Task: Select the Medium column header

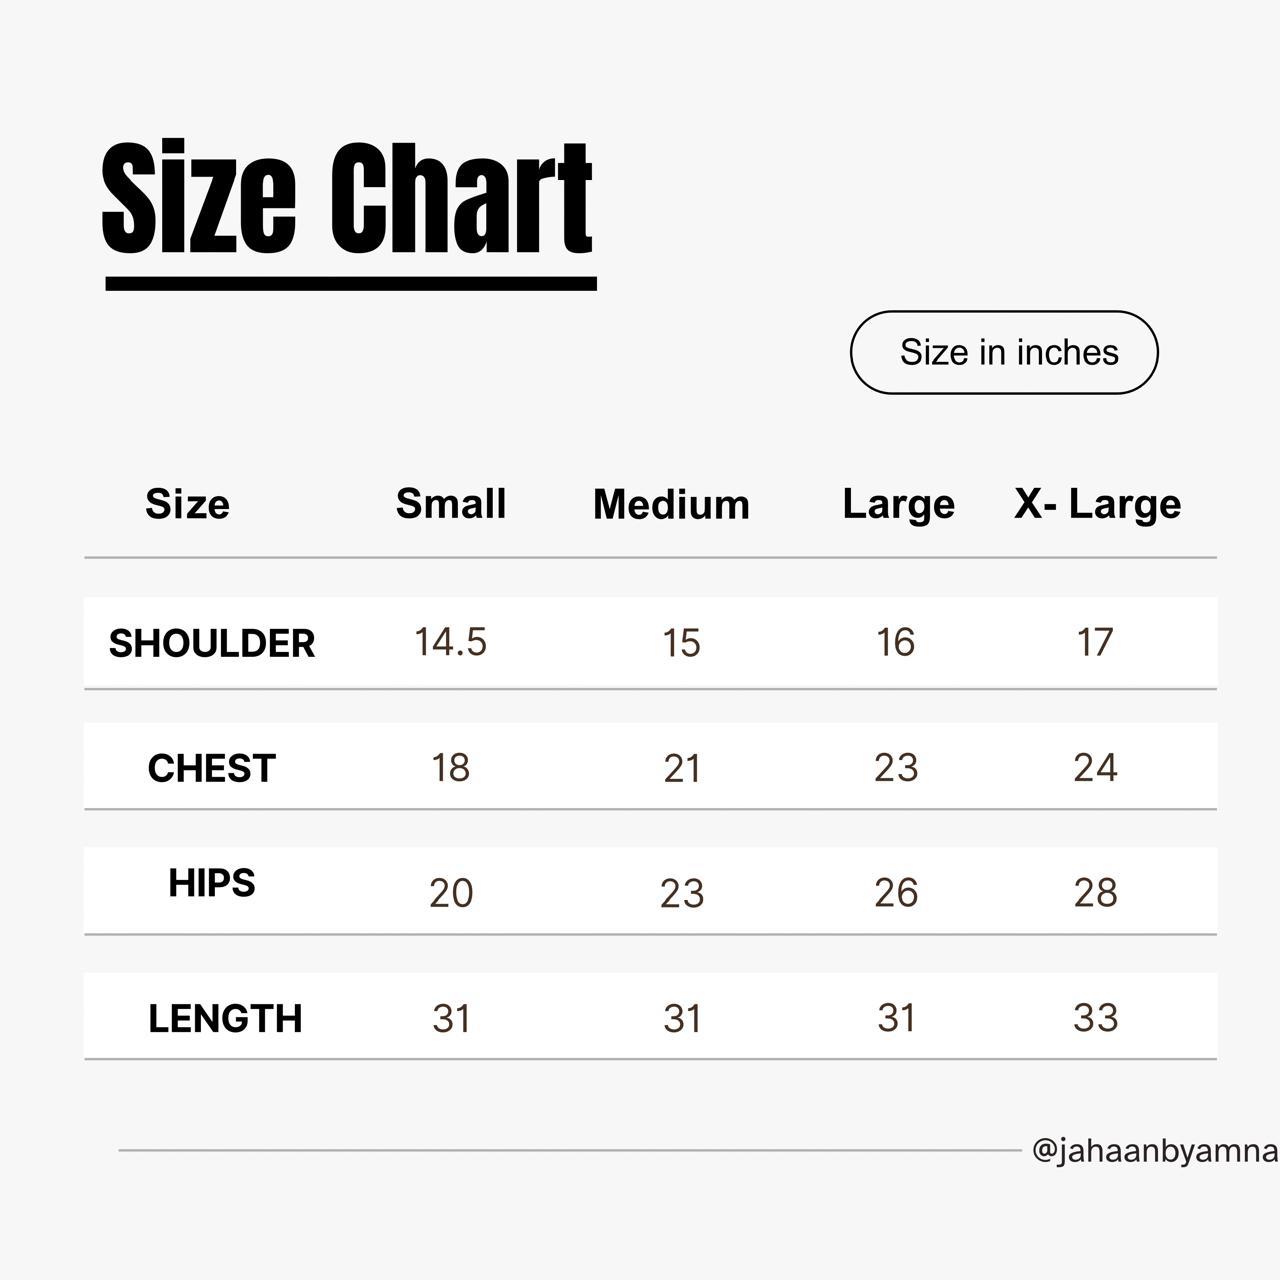Action: pyautogui.click(x=671, y=504)
